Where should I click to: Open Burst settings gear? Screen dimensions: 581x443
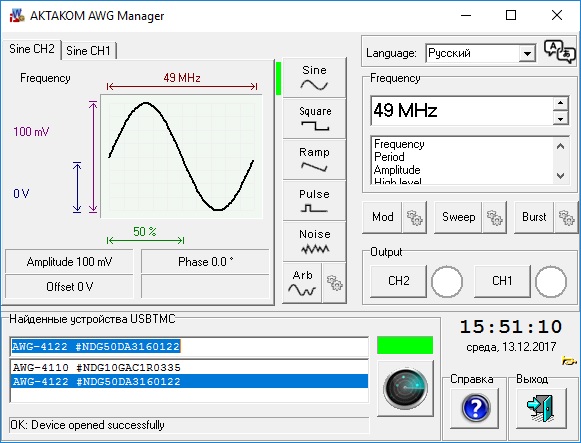point(566,217)
